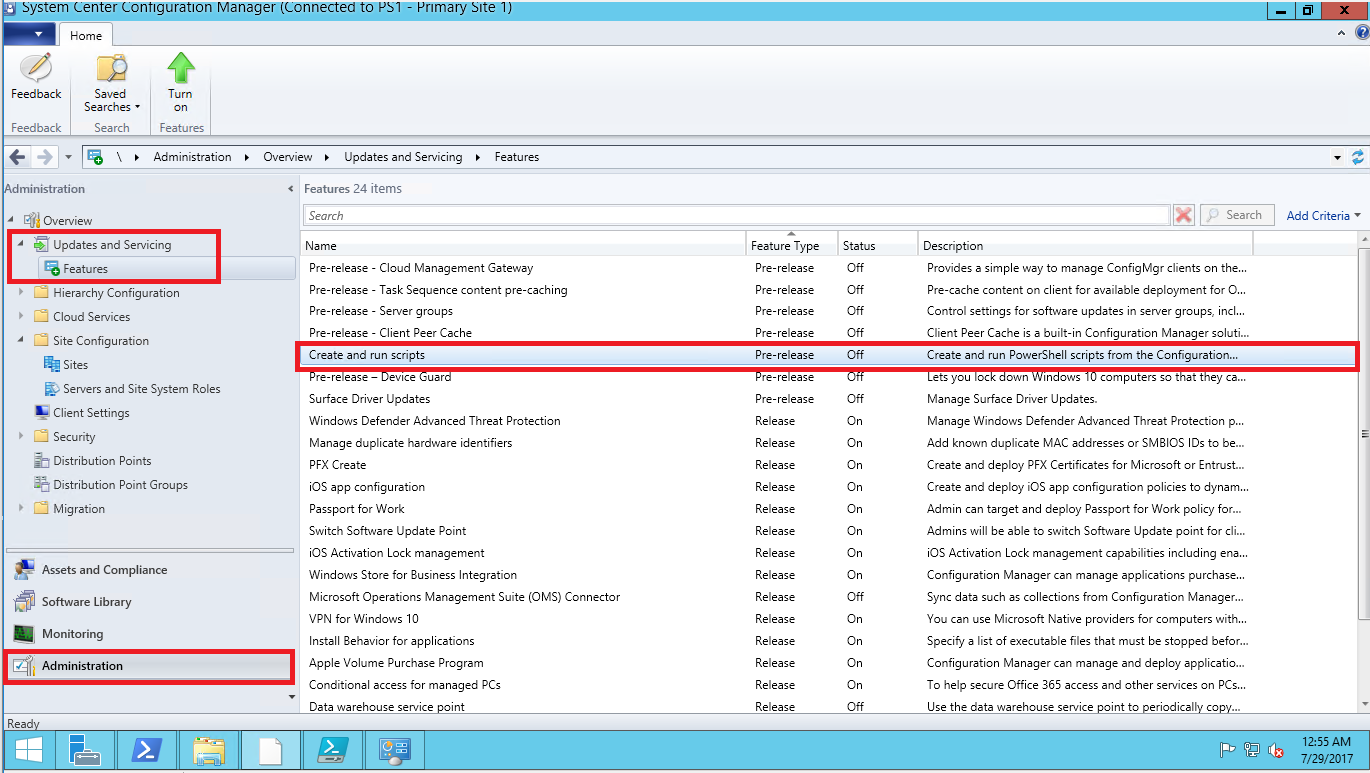Sort by the Status column header
Image resolution: width=1370 pixels, height=773 pixels.
(877, 245)
